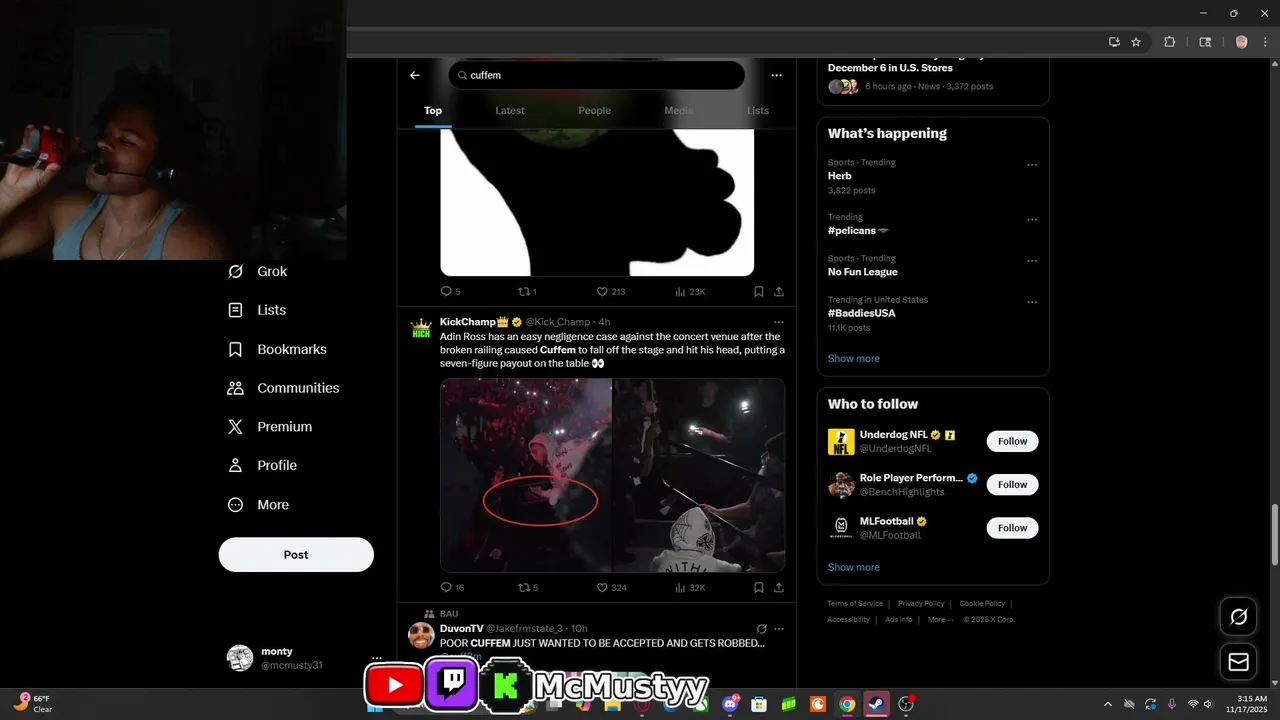Follow Role Player Performances
This screenshot has width=1280, height=720.
[x=1012, y=484]
